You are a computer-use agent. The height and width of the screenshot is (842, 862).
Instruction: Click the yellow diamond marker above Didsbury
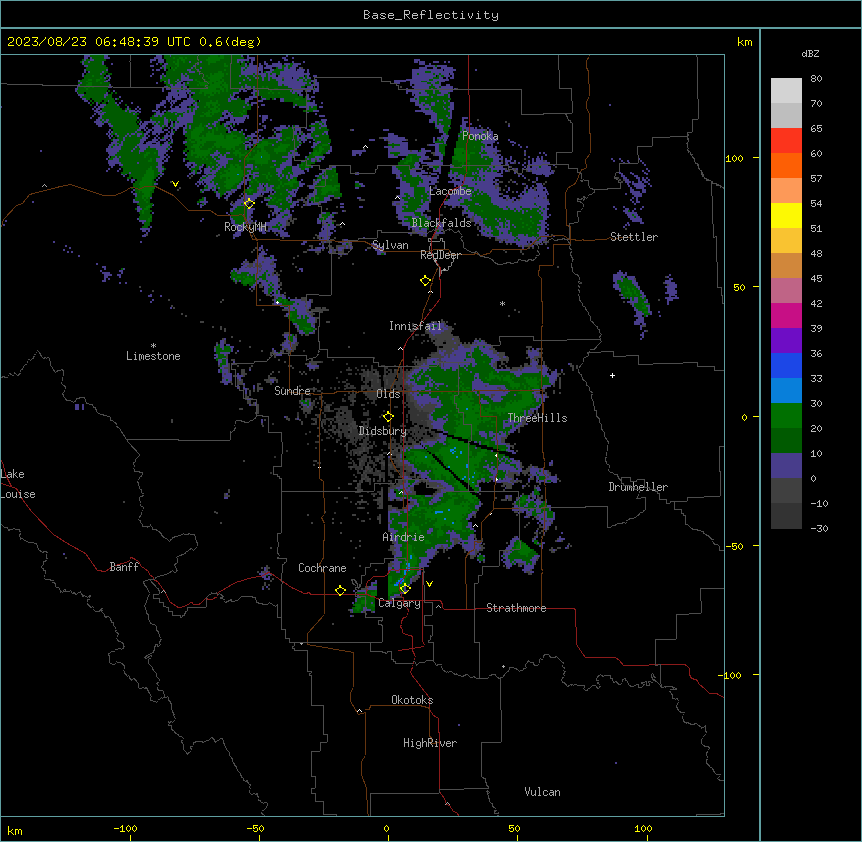coord(388,417)
